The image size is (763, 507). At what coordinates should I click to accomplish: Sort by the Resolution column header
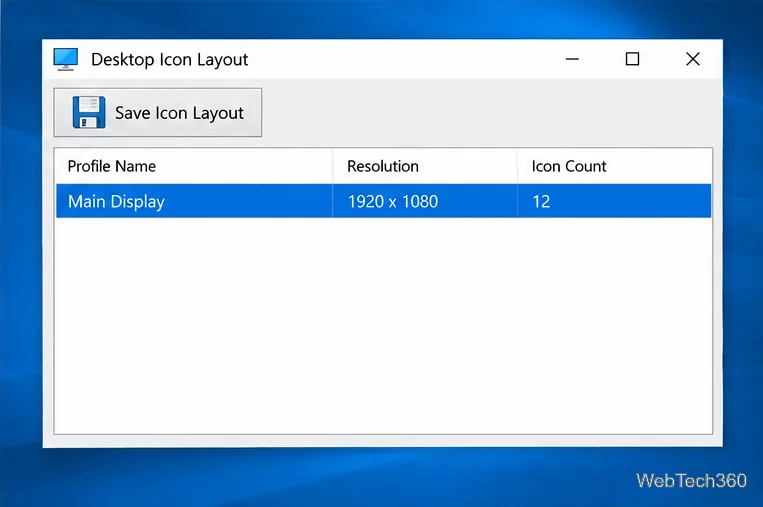pos(425,166)
